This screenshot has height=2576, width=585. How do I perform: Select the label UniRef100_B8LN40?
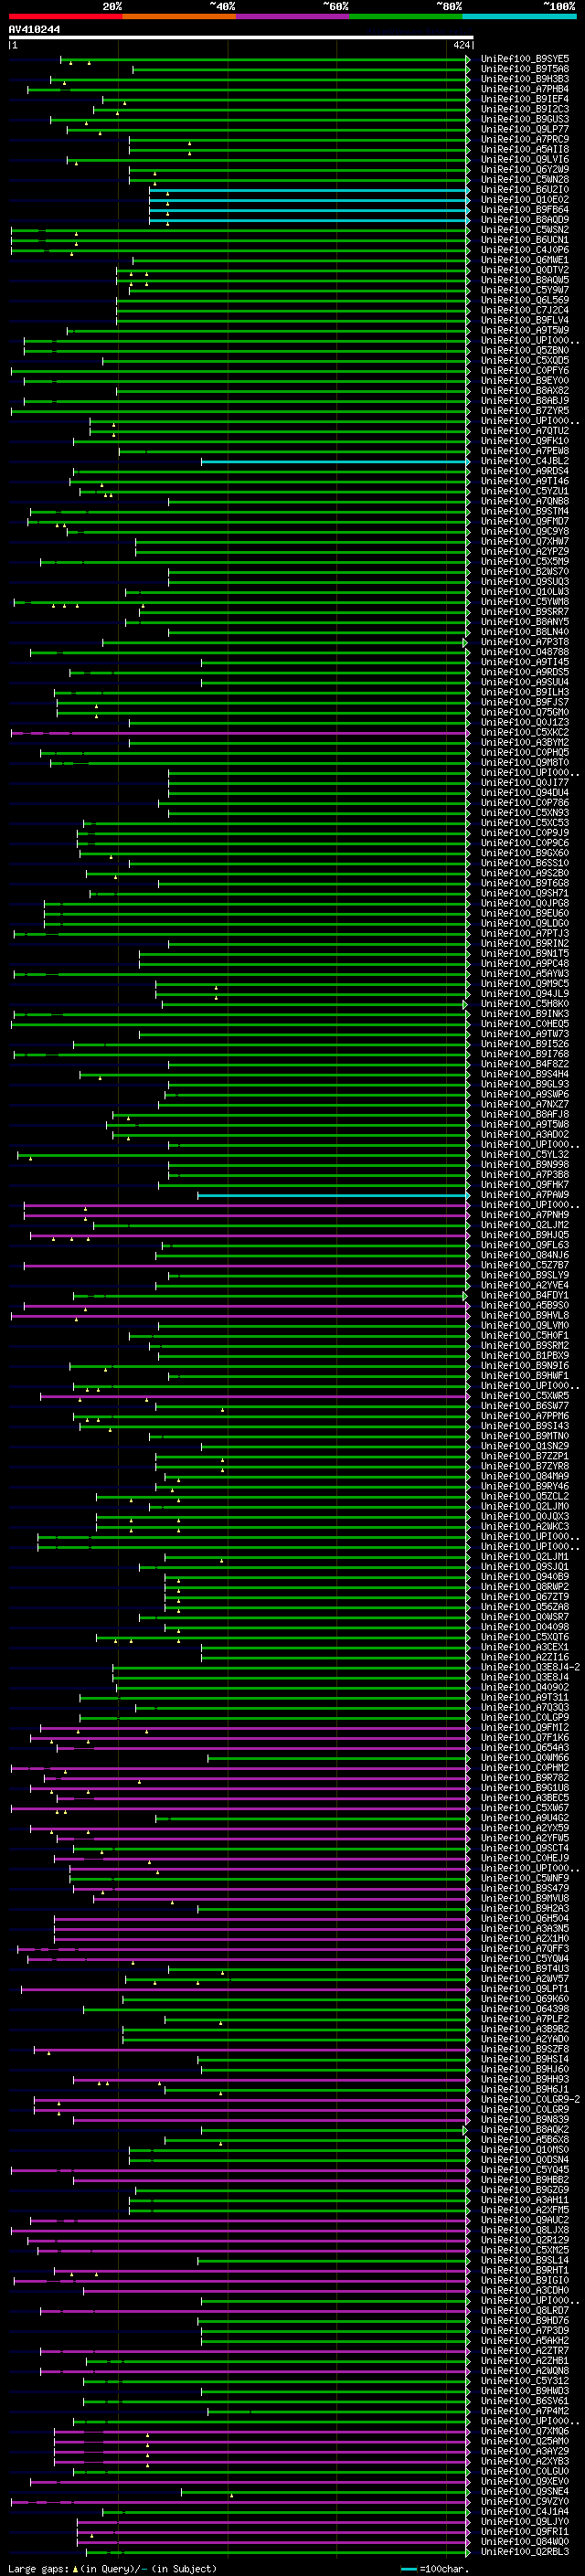[x=525, y=632]
